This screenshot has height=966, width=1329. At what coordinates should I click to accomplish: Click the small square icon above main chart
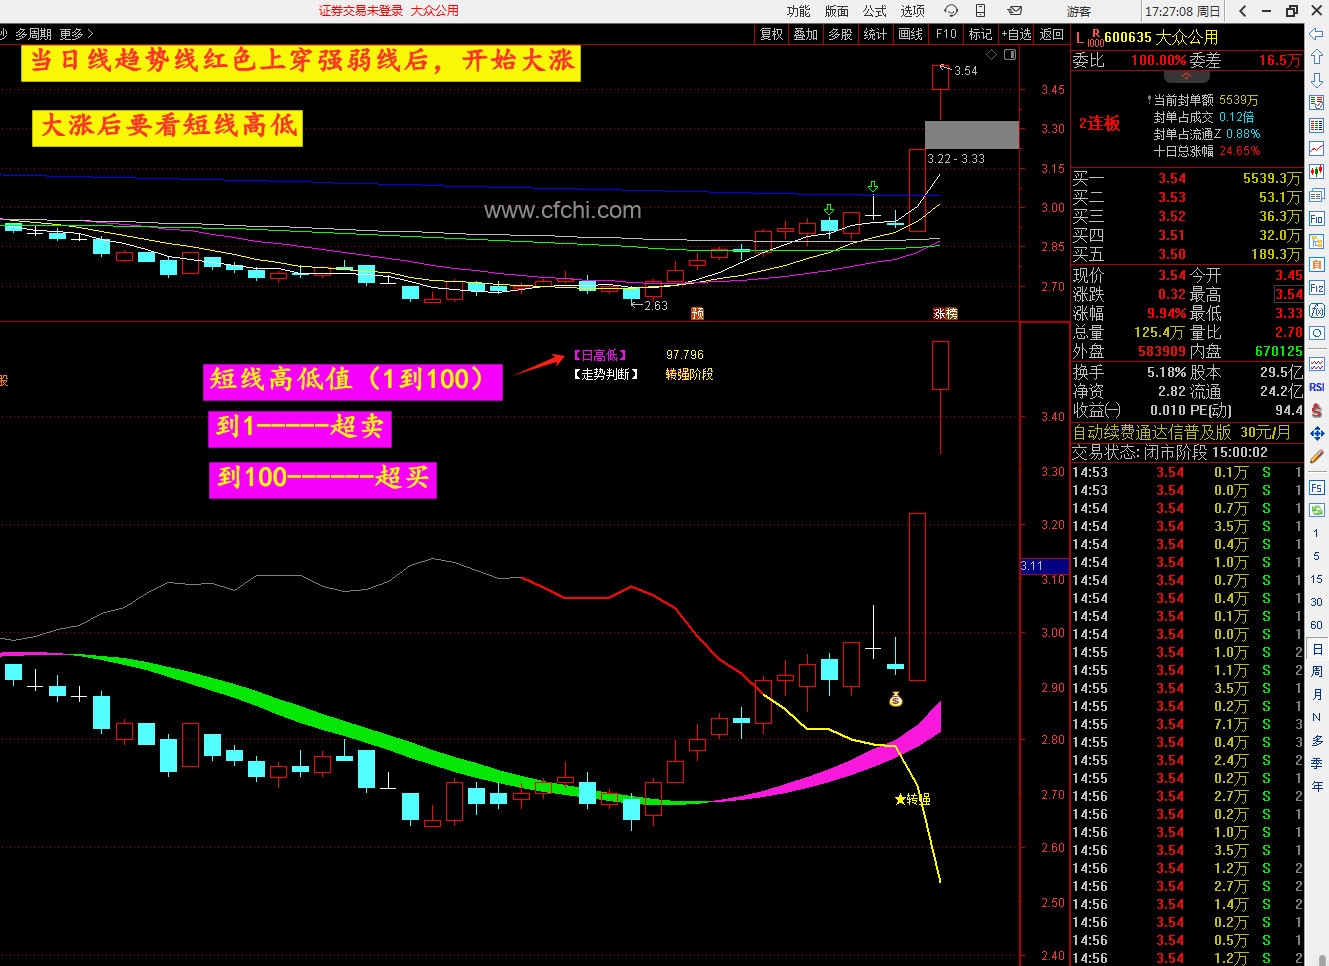[x=1010, y=55]
